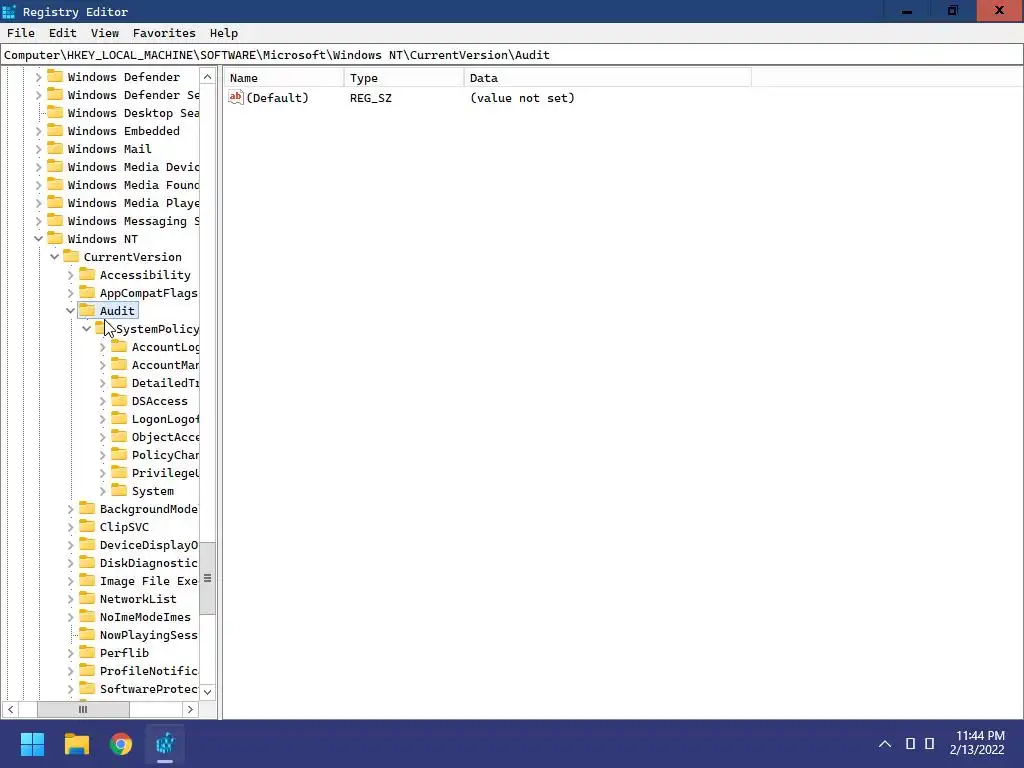Select the LogonLogof... key in the tree
1024x768 pixels.
[165, 419]
